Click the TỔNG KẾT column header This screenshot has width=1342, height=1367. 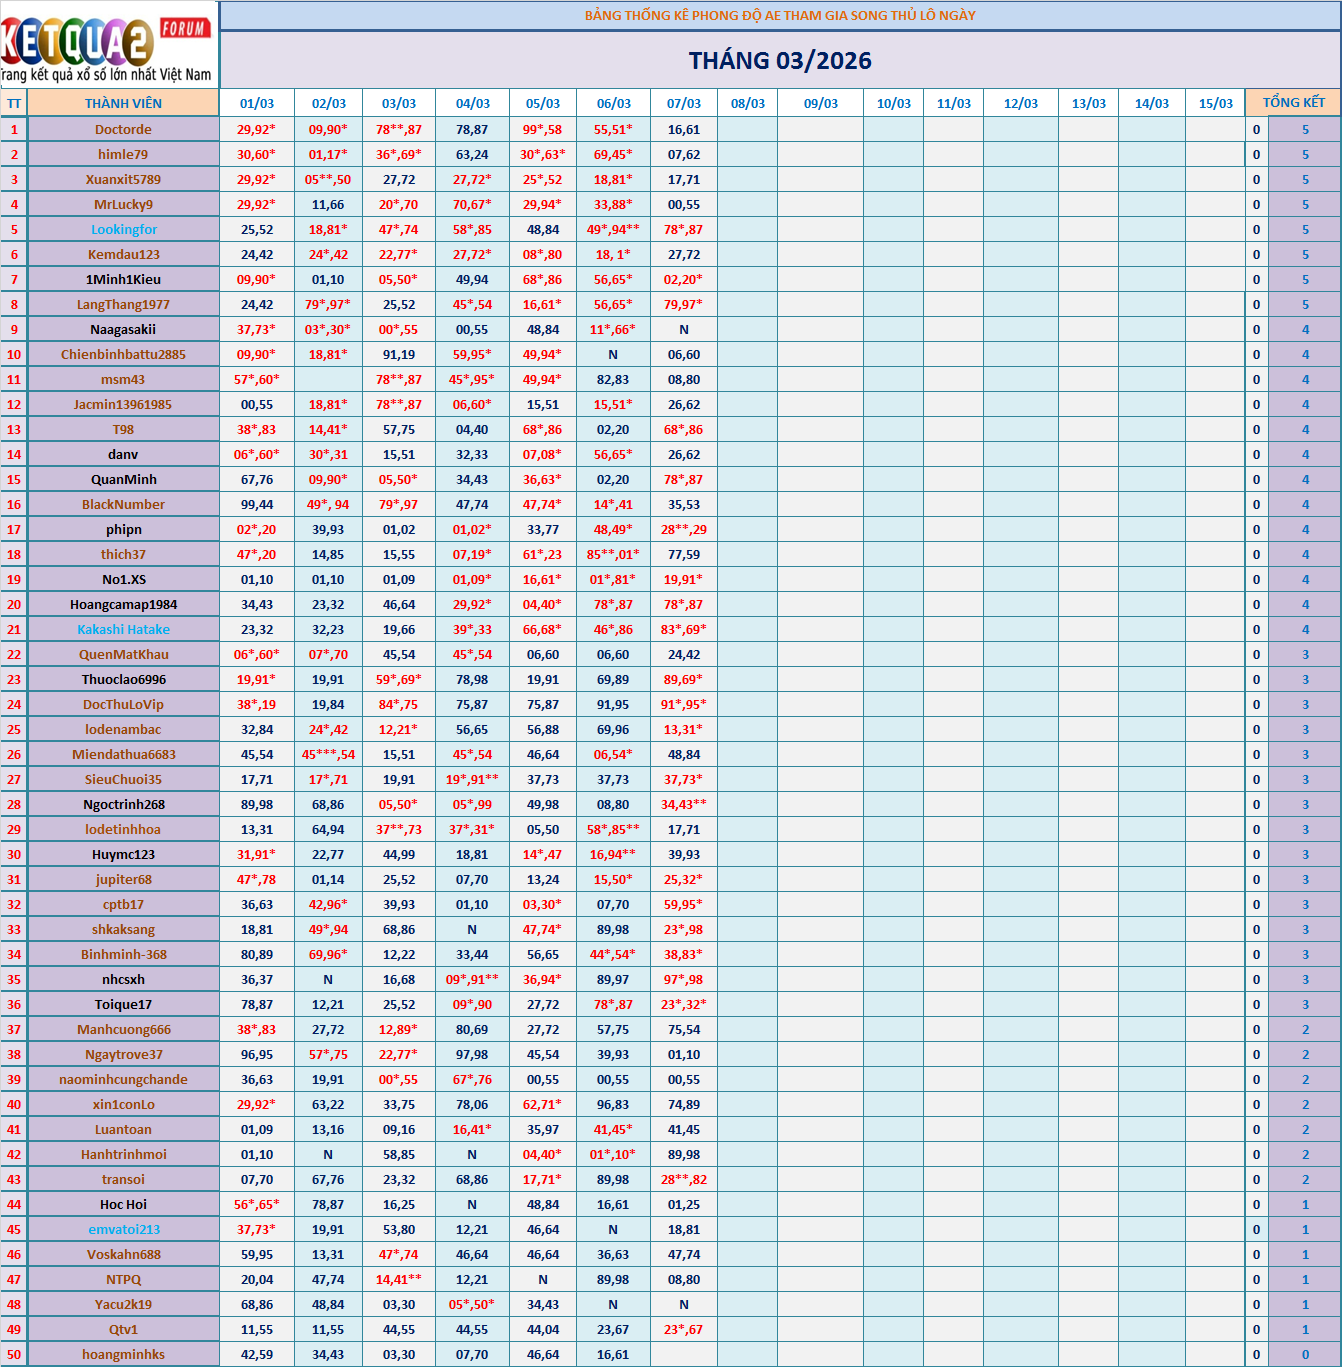(x=1293, y=103)
